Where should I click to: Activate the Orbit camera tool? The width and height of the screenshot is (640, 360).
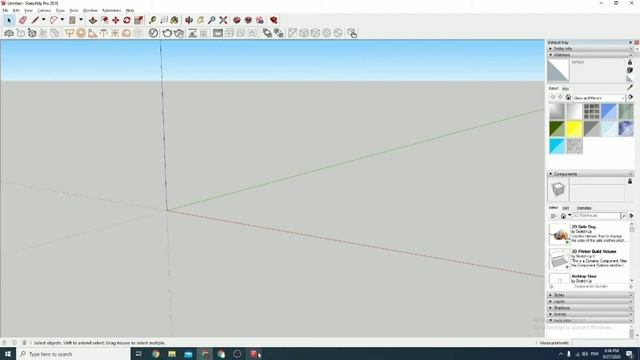189,20
